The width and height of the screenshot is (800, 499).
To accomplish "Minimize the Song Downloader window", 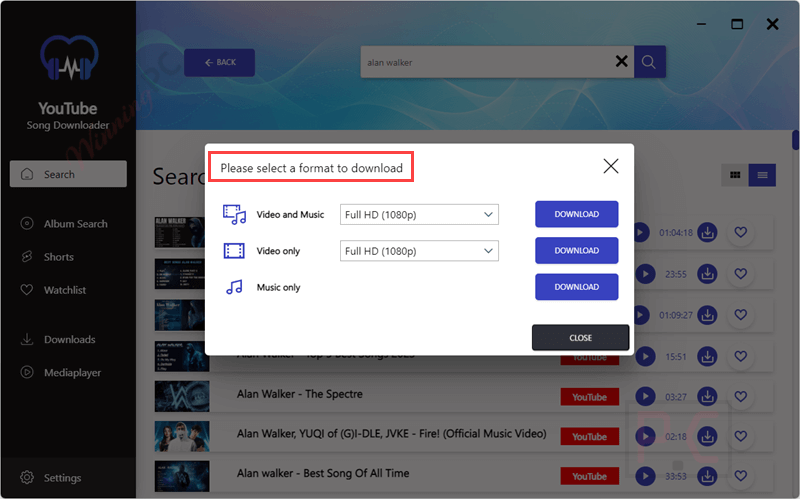I will (702, 24).
